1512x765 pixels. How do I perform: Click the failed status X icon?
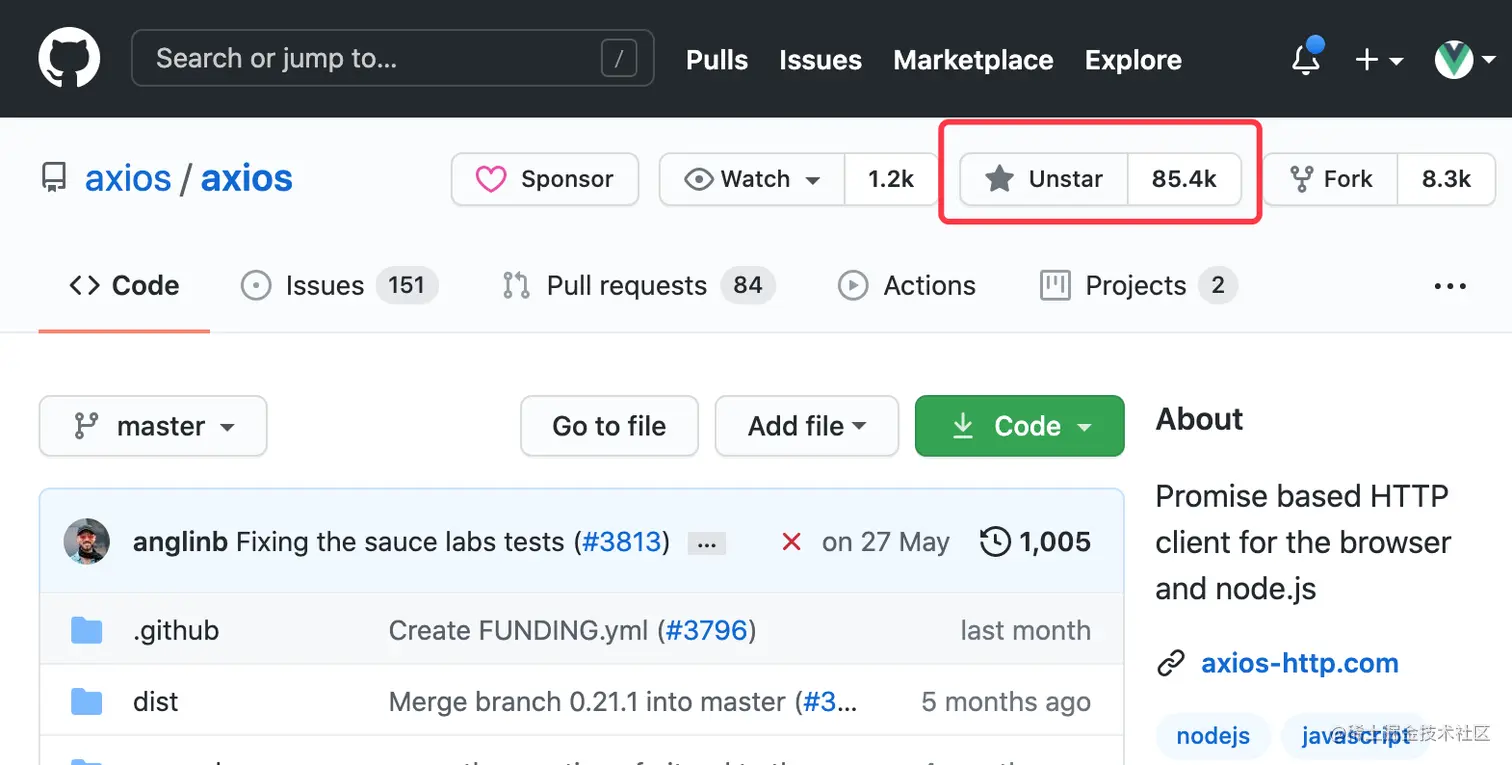point(791,542)
